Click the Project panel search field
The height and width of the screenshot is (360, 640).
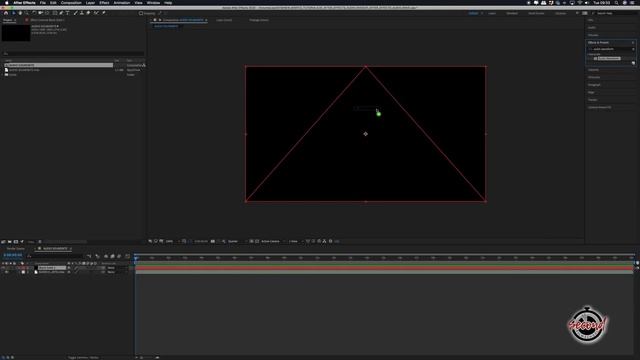coord(73,53)
